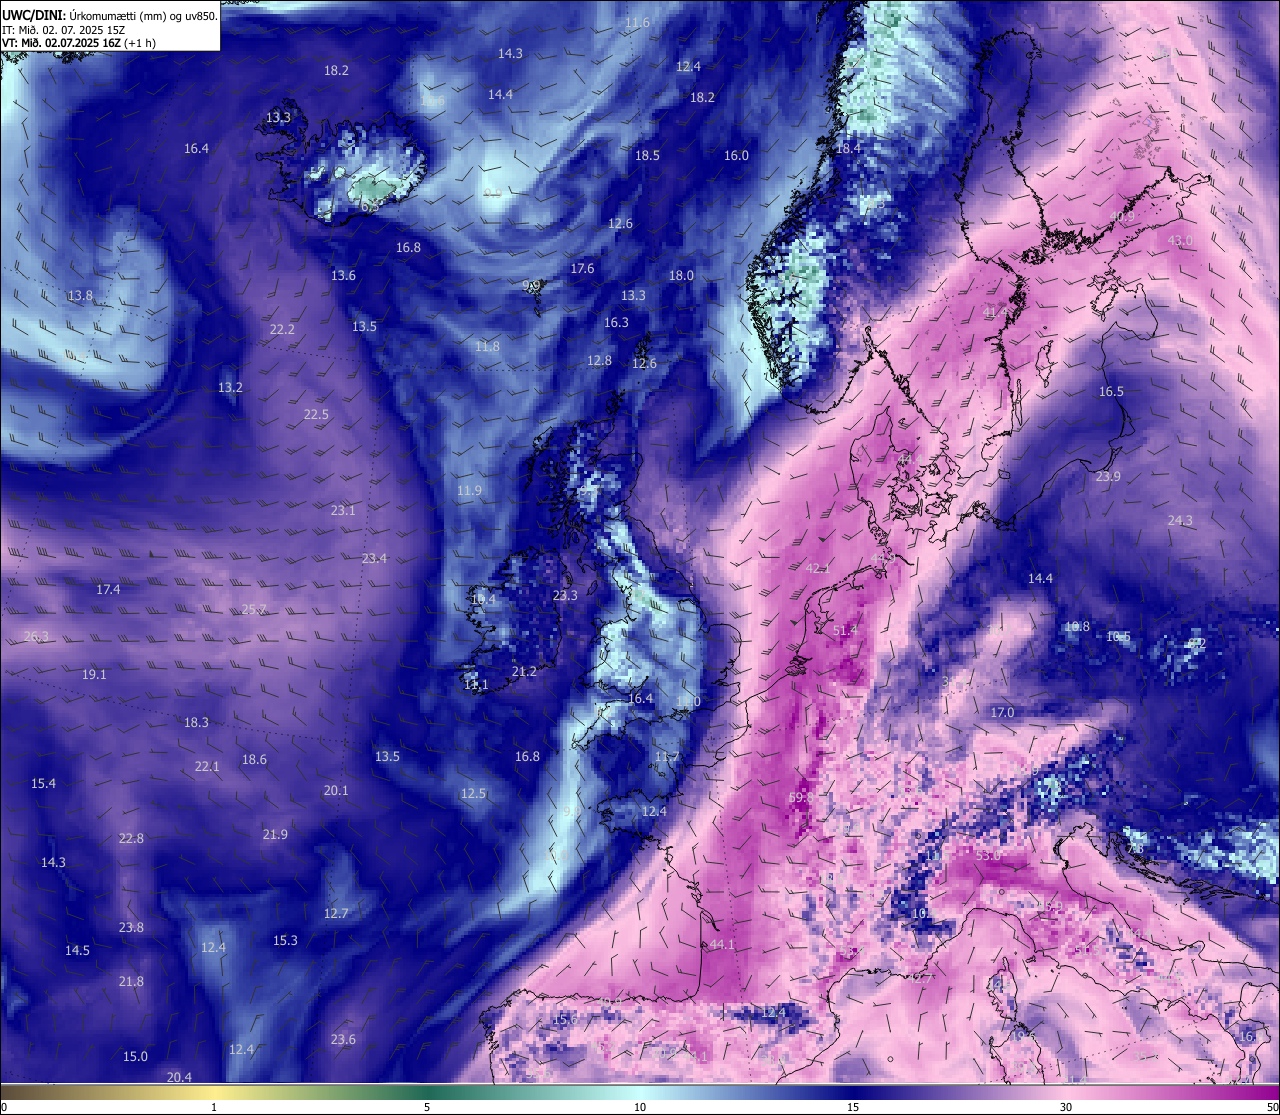The image size is (1280, 1115).
Task: Select the 23.8 value label
Action: point(131,927)
